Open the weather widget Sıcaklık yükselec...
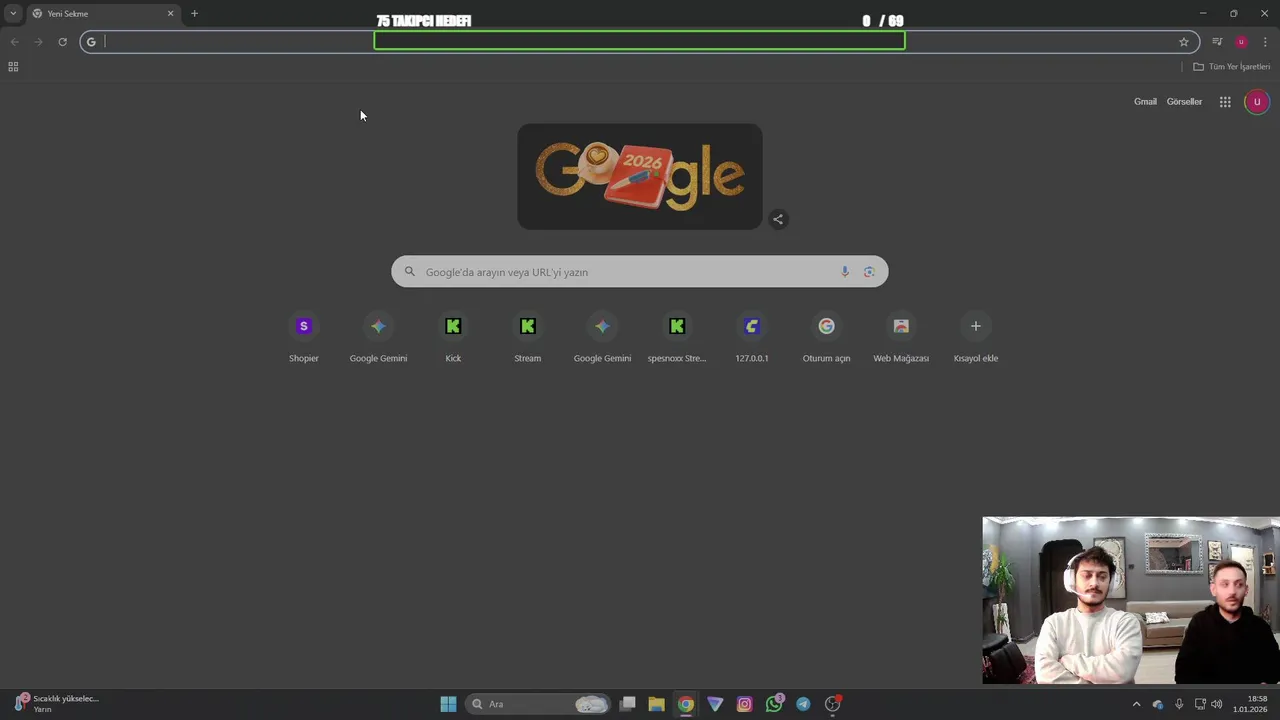Image resolution: width=1280 pixels, height=720 pixels. point(56,704)
